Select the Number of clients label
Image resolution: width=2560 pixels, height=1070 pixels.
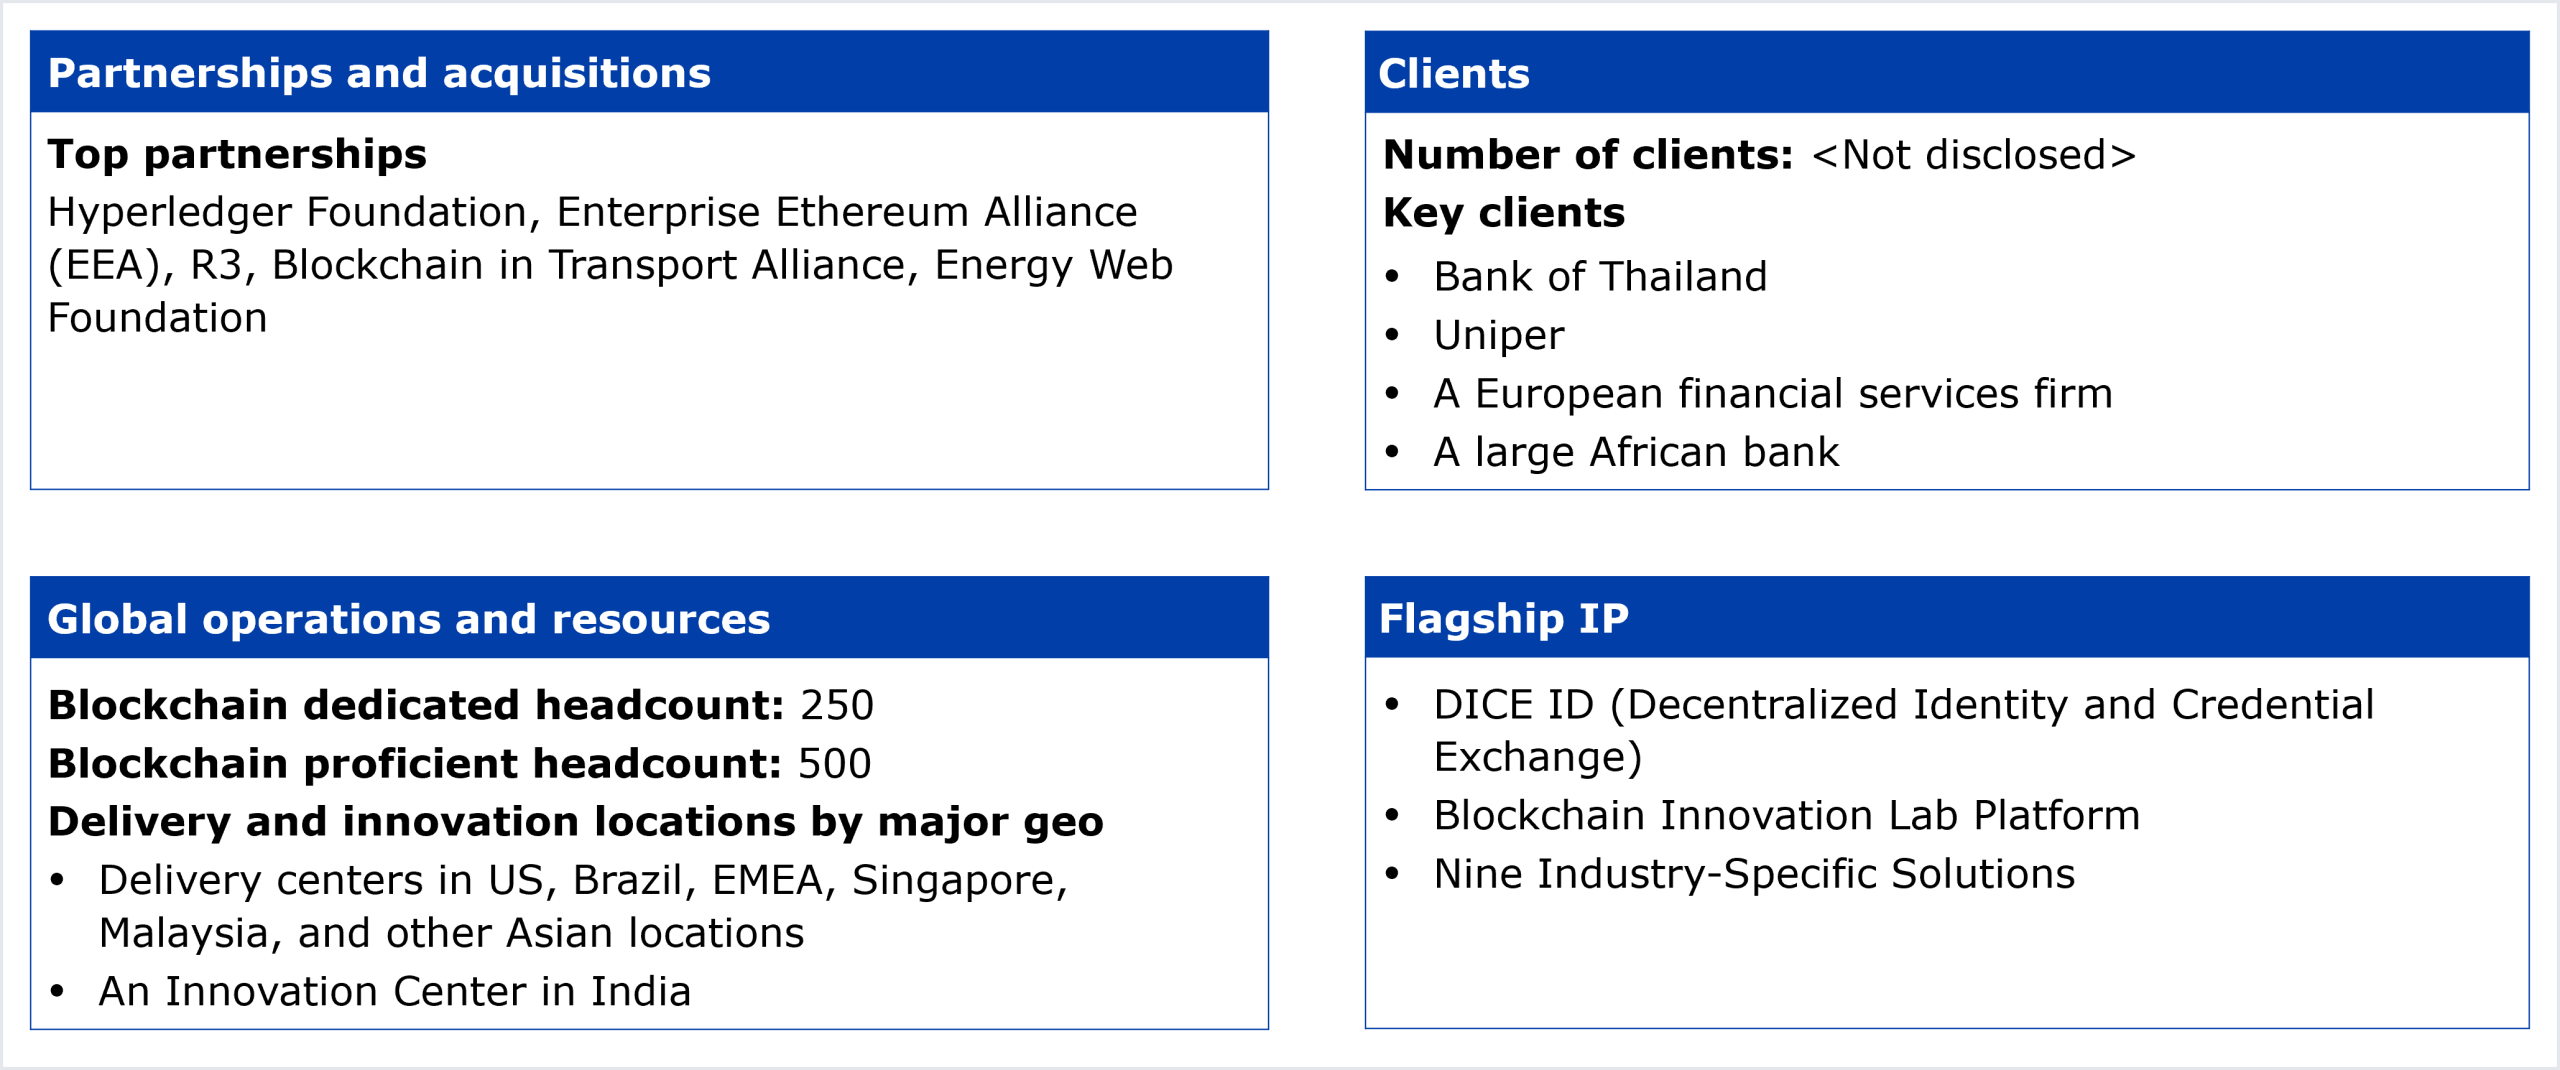point(1588,155)
